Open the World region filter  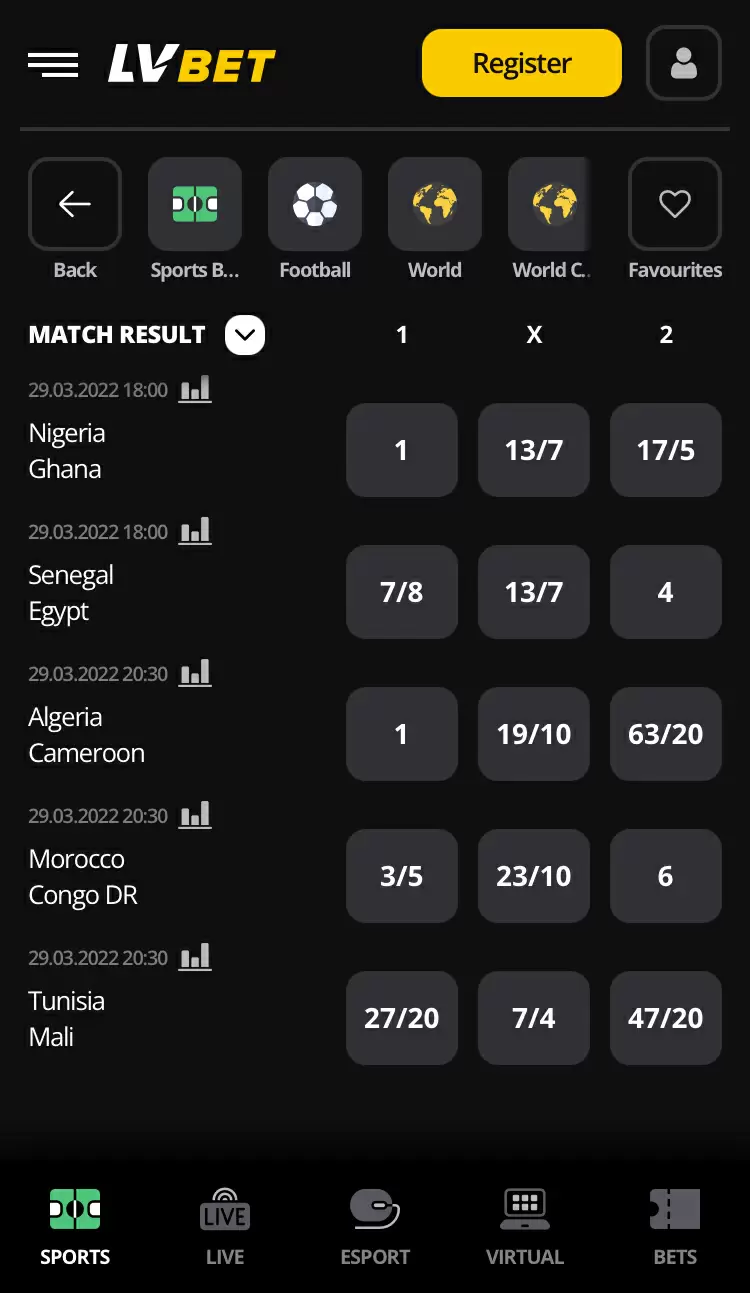[x=435, y=205]
